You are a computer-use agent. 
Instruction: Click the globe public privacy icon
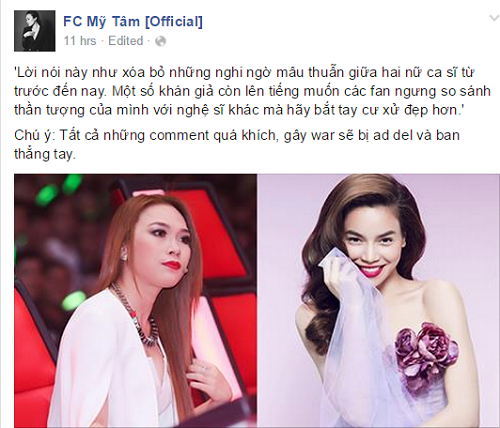[x=161, y=41]
